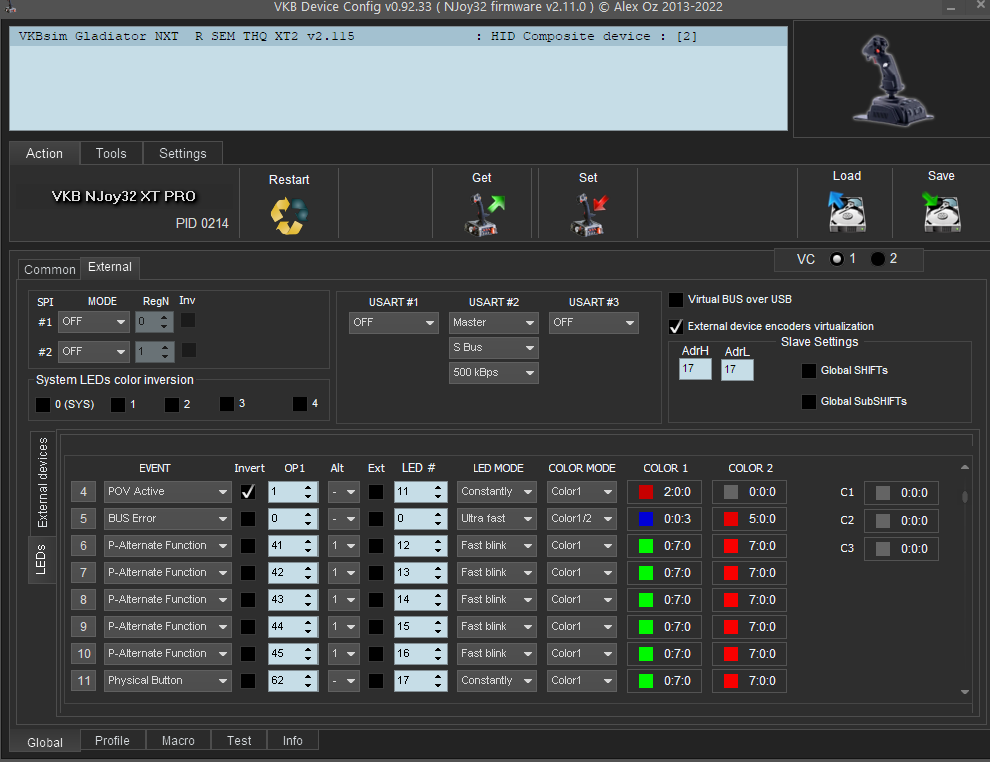Click the C1 color swatch
Image resolution: width=990 pixels, height=762 pixels.
(x=883, y=493)
